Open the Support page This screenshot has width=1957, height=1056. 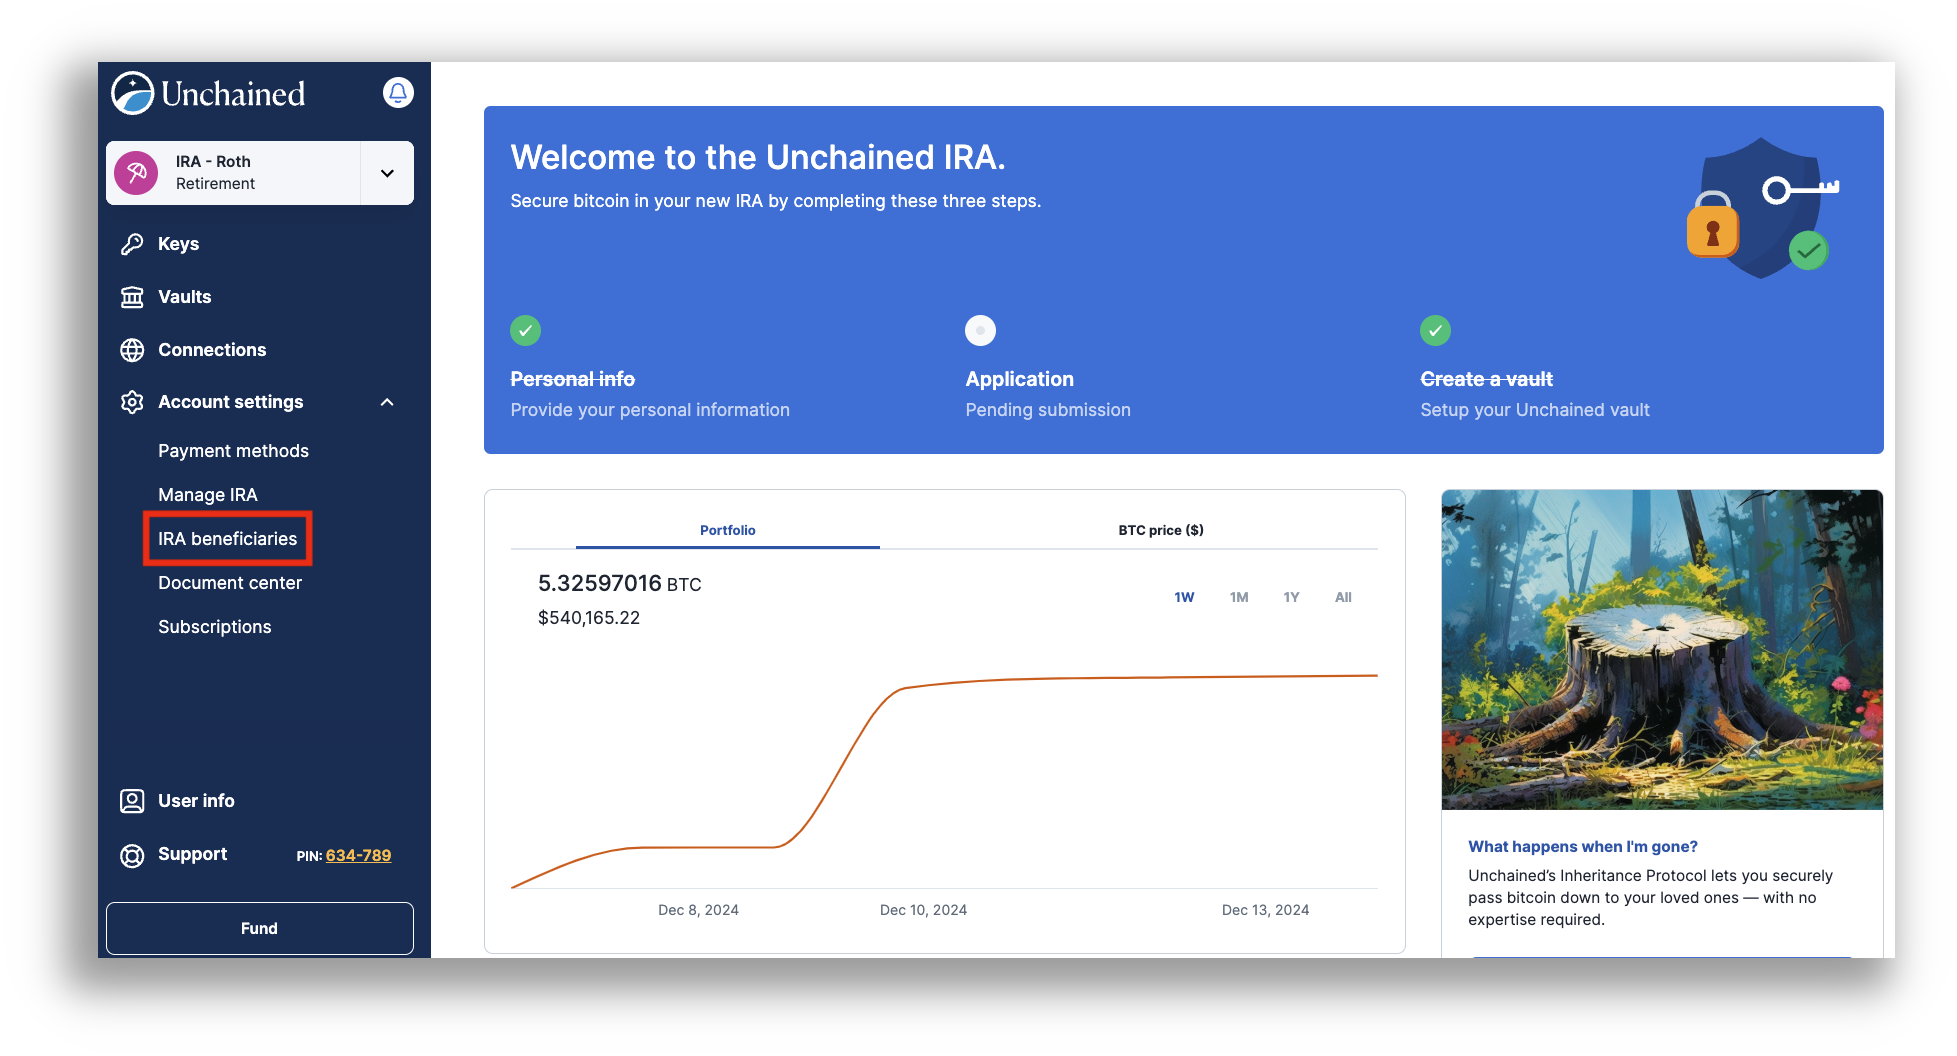click(193, 854)
